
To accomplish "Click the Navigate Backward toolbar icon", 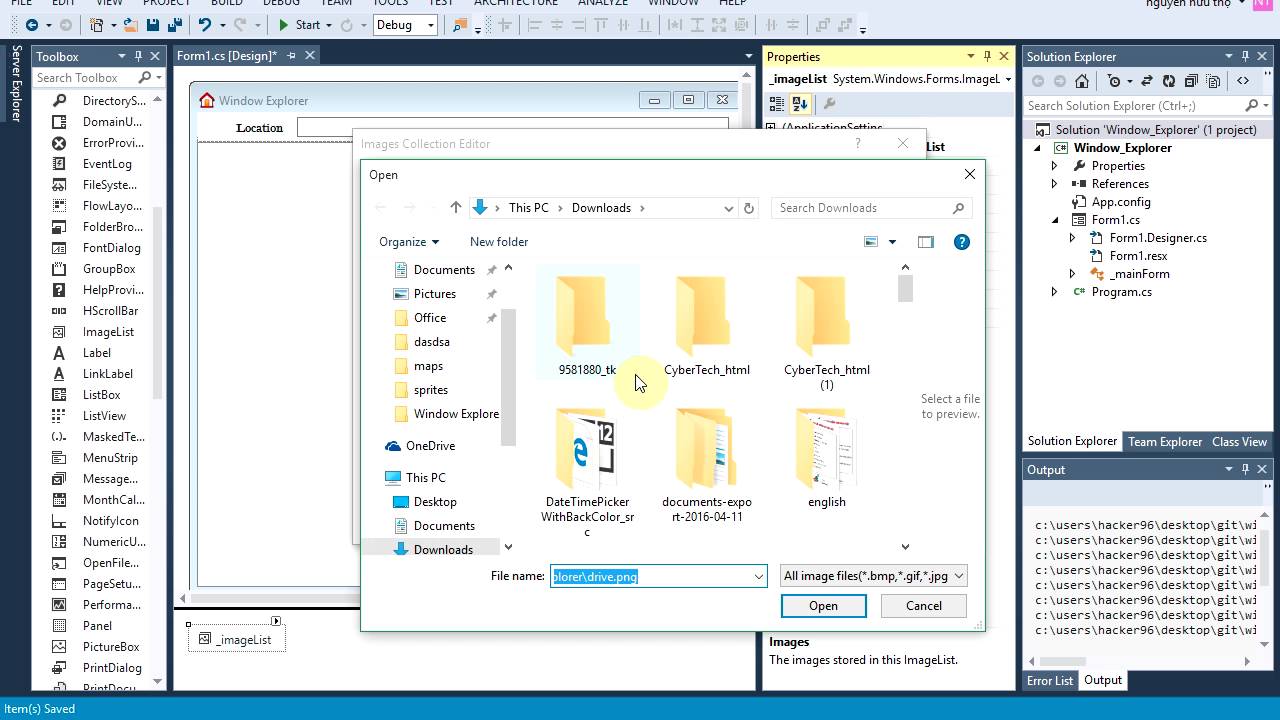I will point(32,25).
